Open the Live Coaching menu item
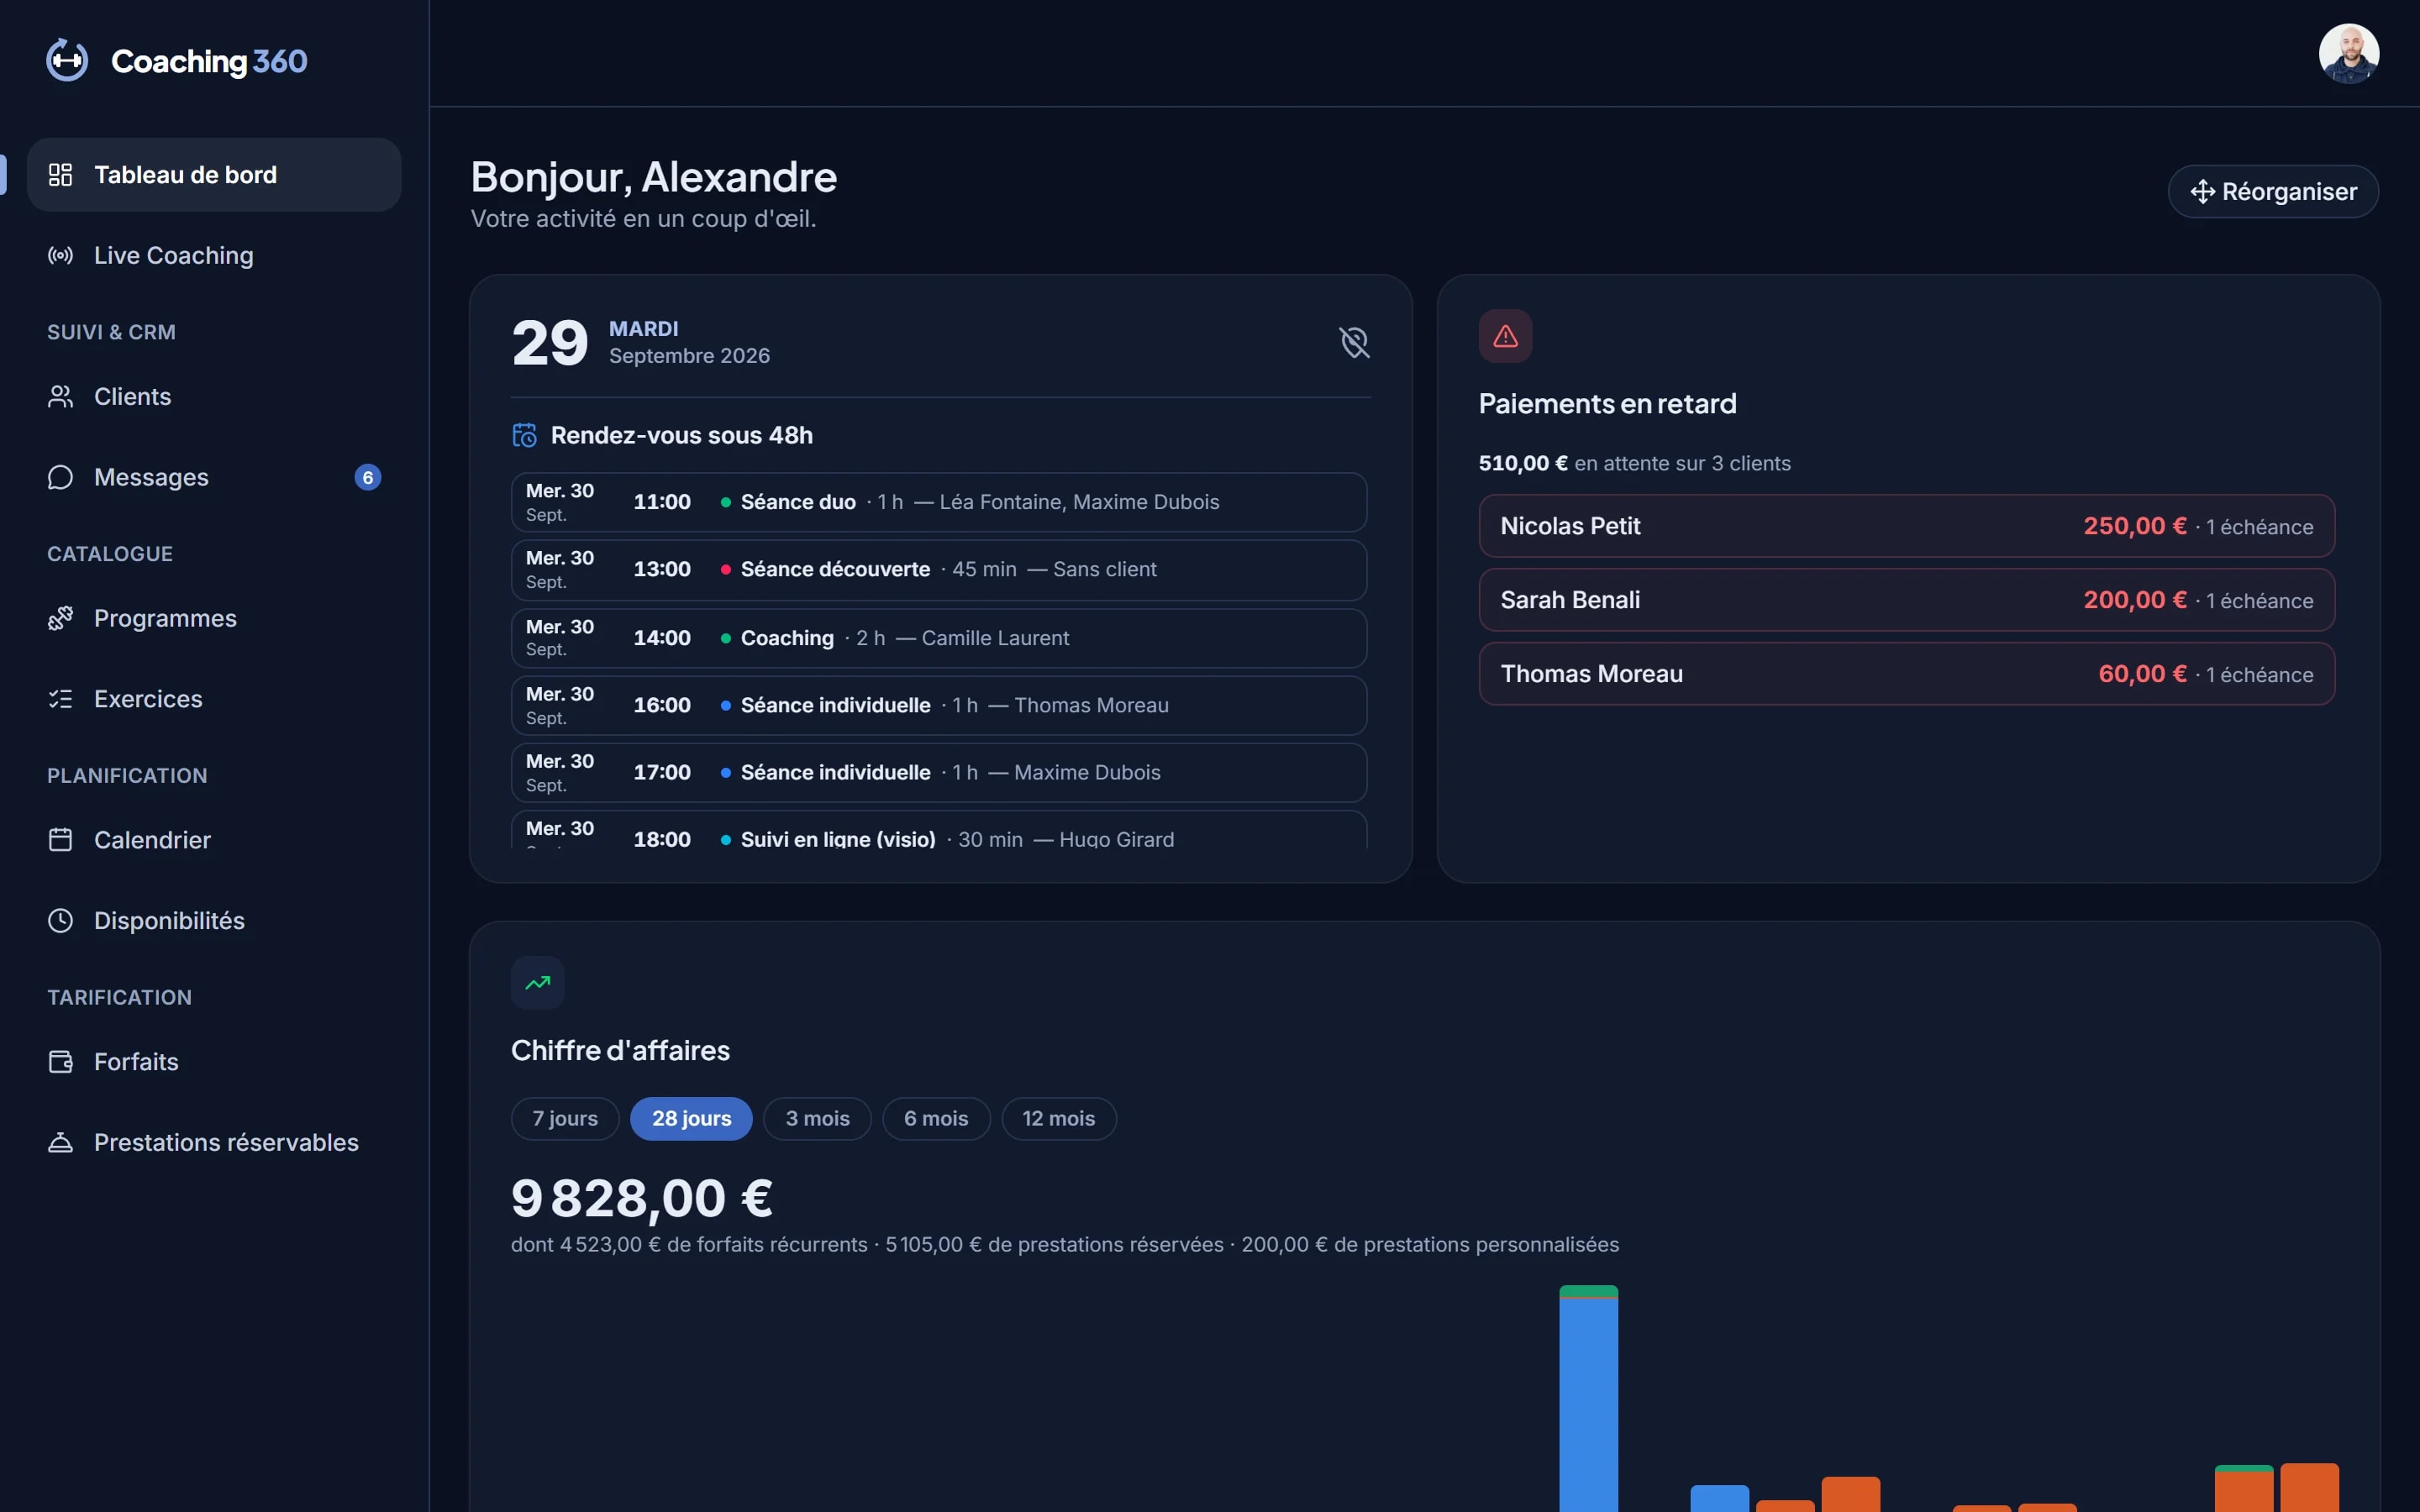The image size is (2420, 1512). [214, 255]
